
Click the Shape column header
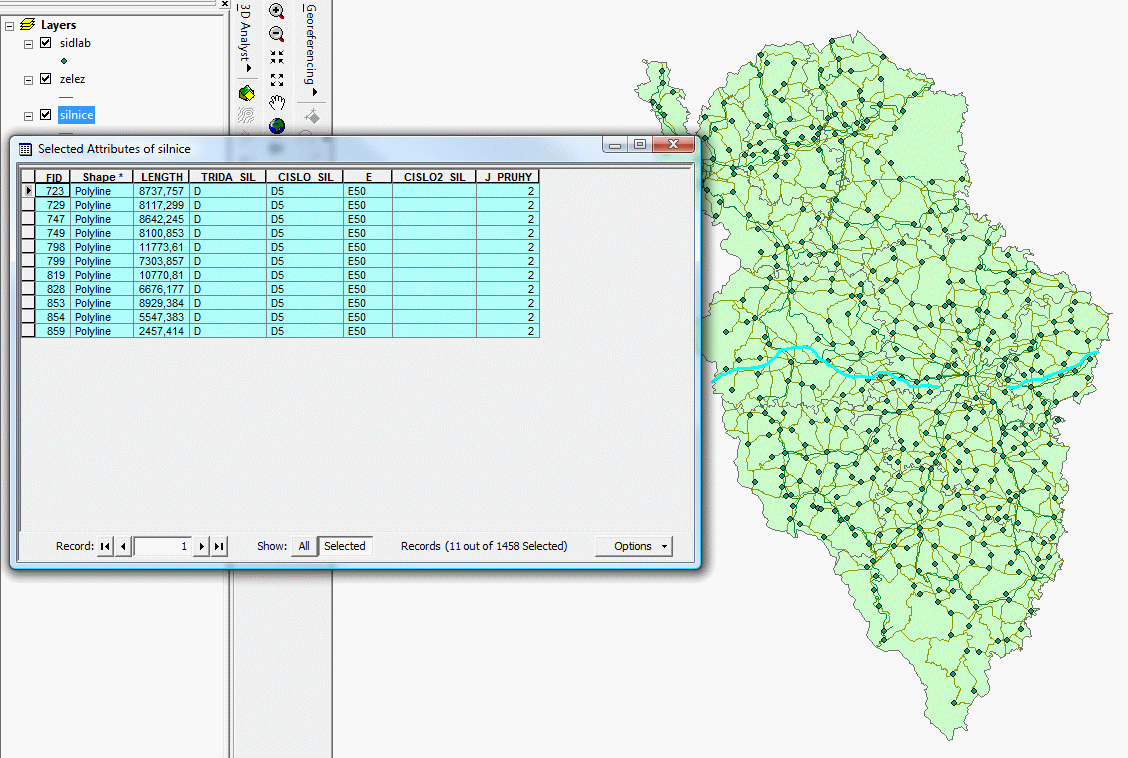click(x=101, y=177)
